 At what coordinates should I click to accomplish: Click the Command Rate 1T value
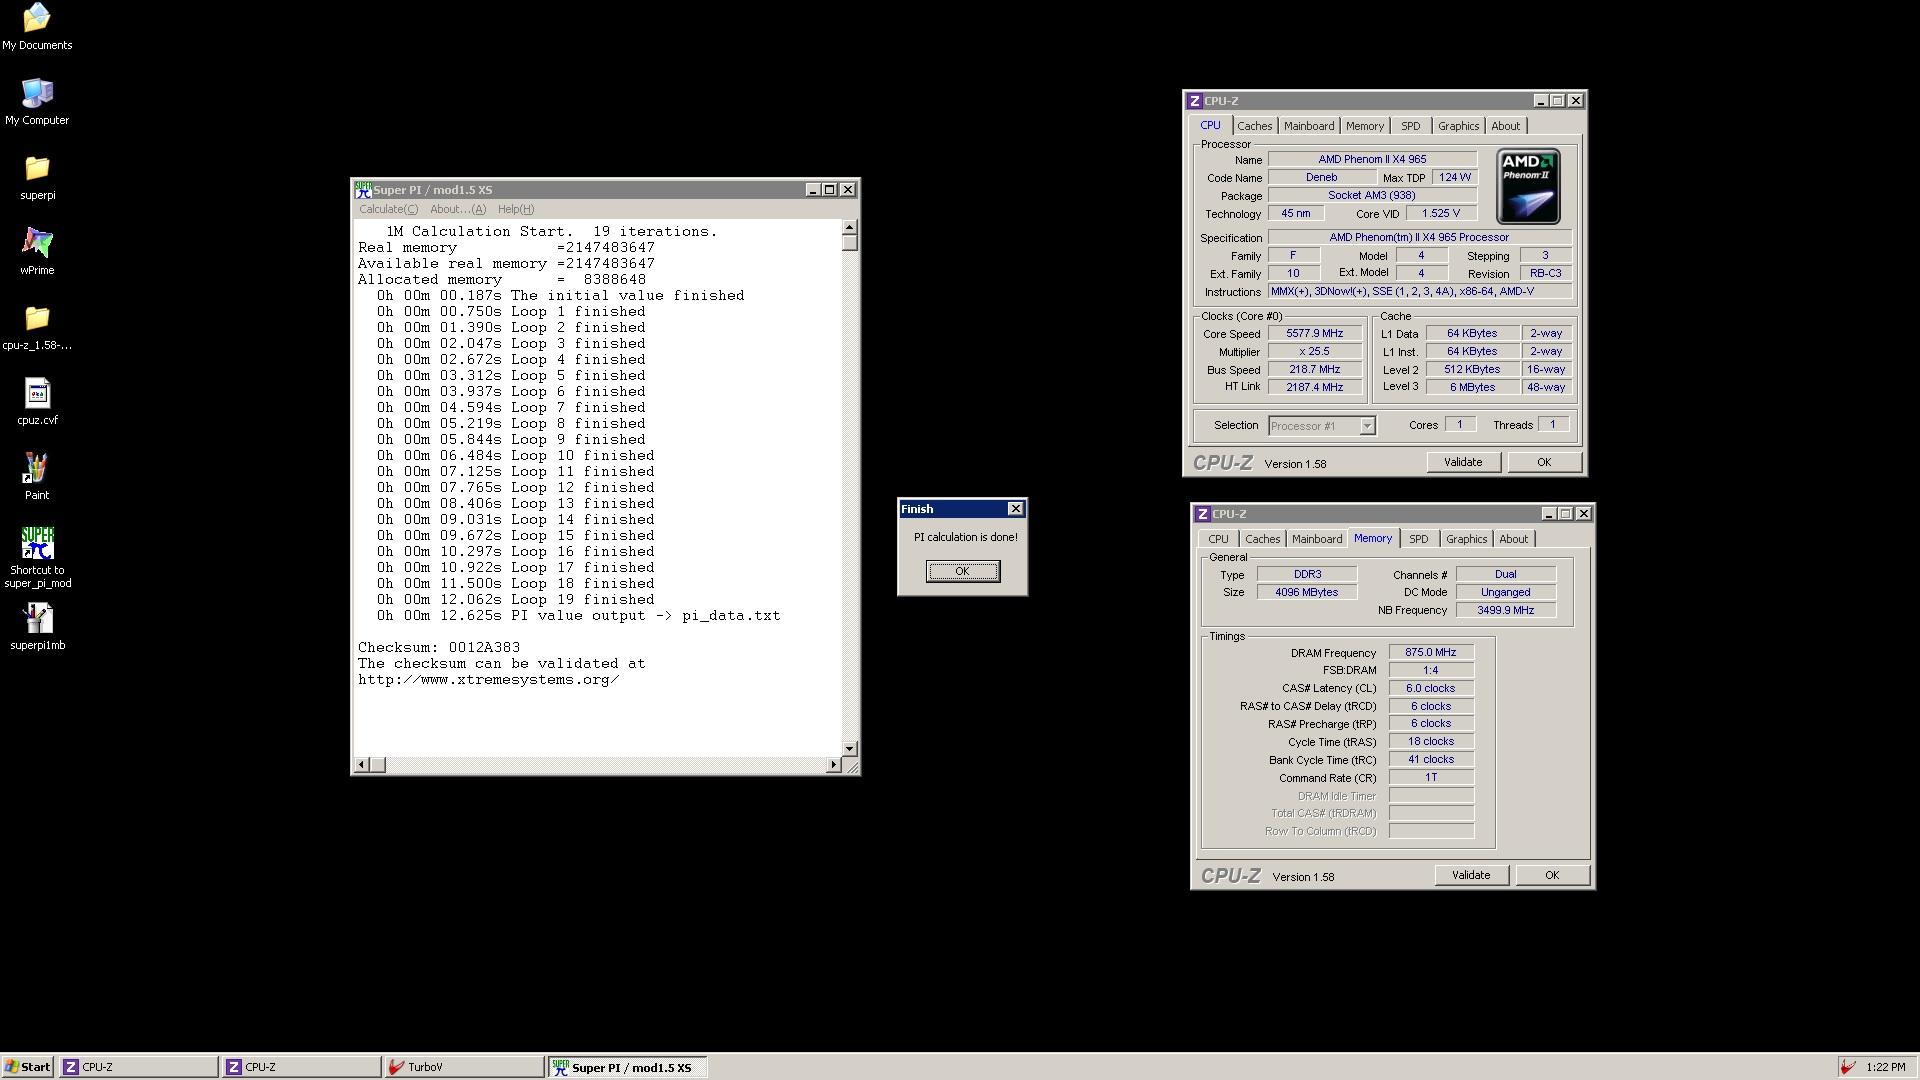(1431, 778)
